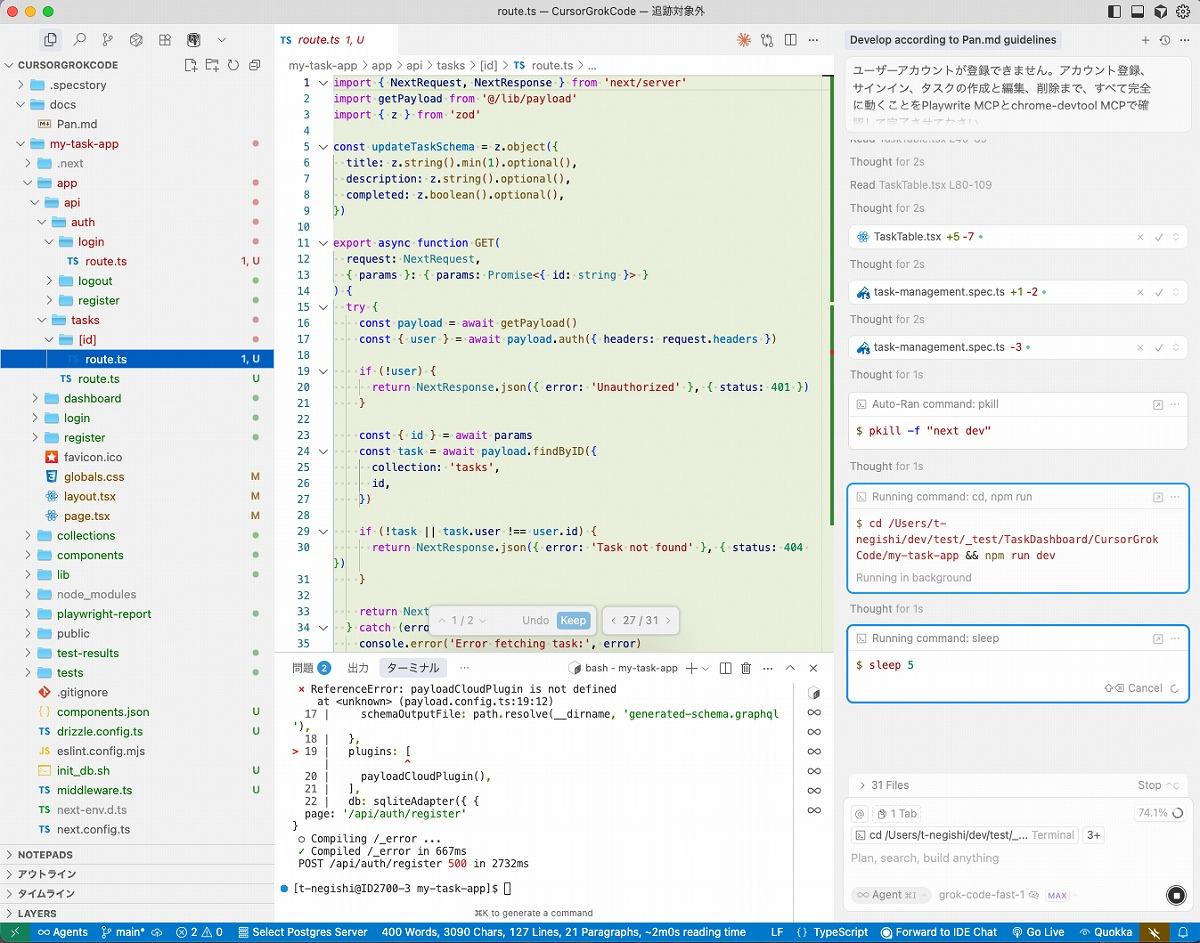Refresh the explorer file tree

(233, 65)
